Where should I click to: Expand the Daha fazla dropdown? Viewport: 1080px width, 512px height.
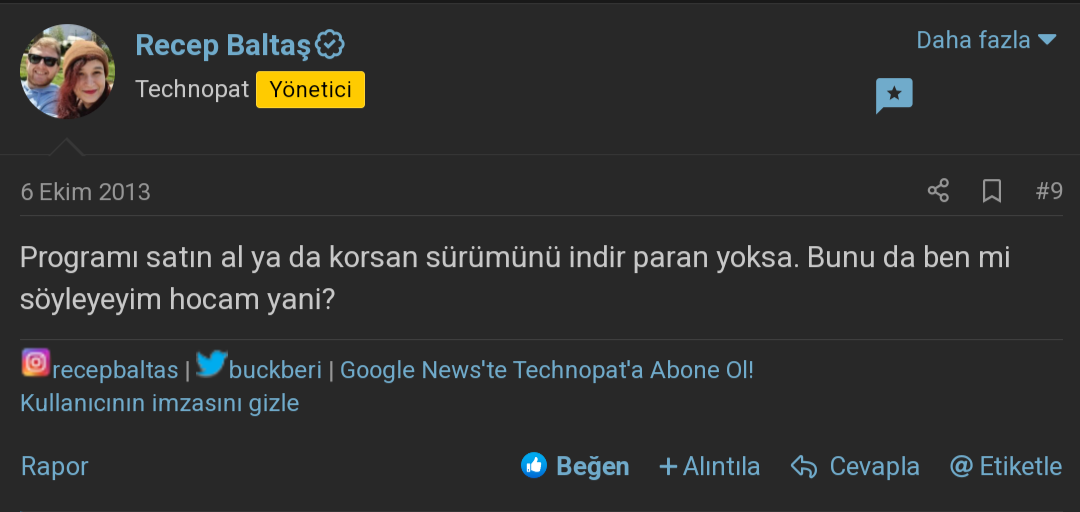pyautogui.click(x=986, y=40)
